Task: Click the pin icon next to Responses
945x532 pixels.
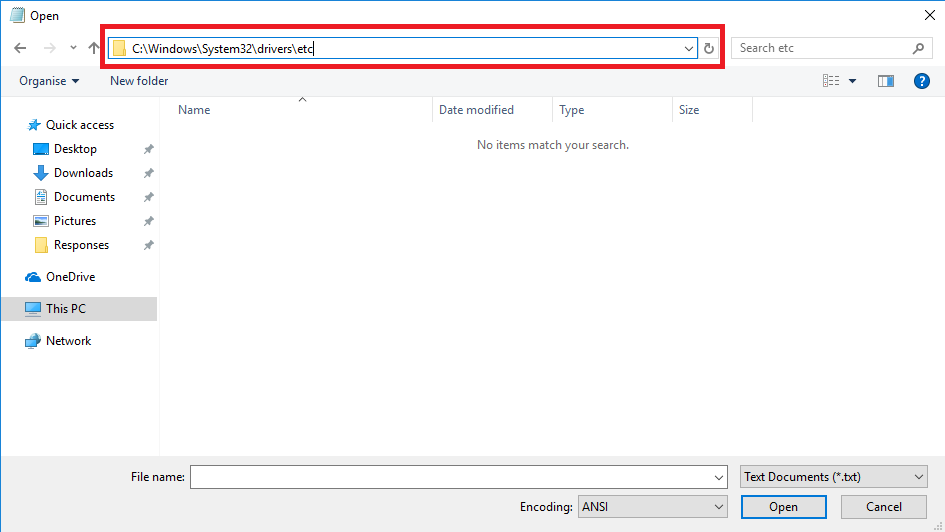Action: tap(148, 245)
